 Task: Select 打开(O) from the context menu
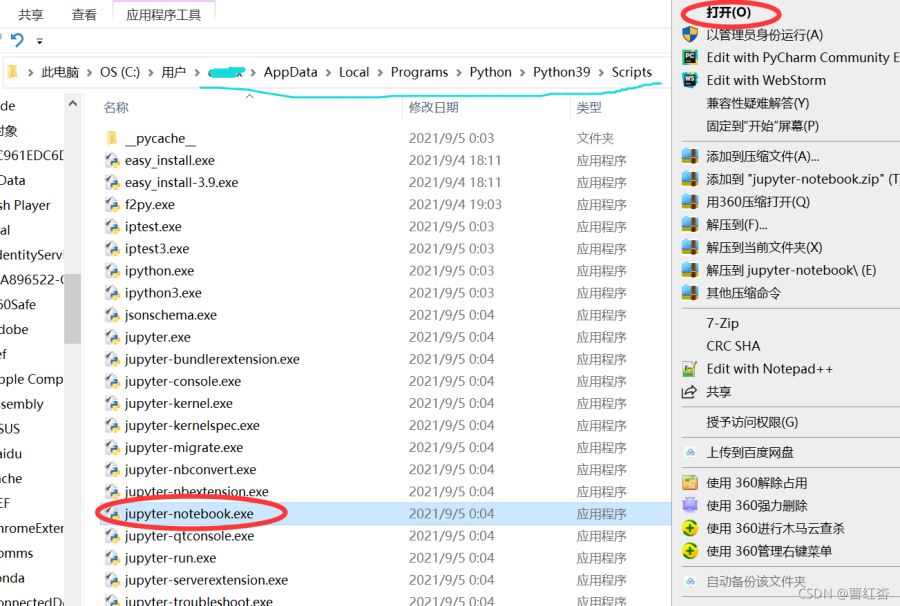pos(728,13)
